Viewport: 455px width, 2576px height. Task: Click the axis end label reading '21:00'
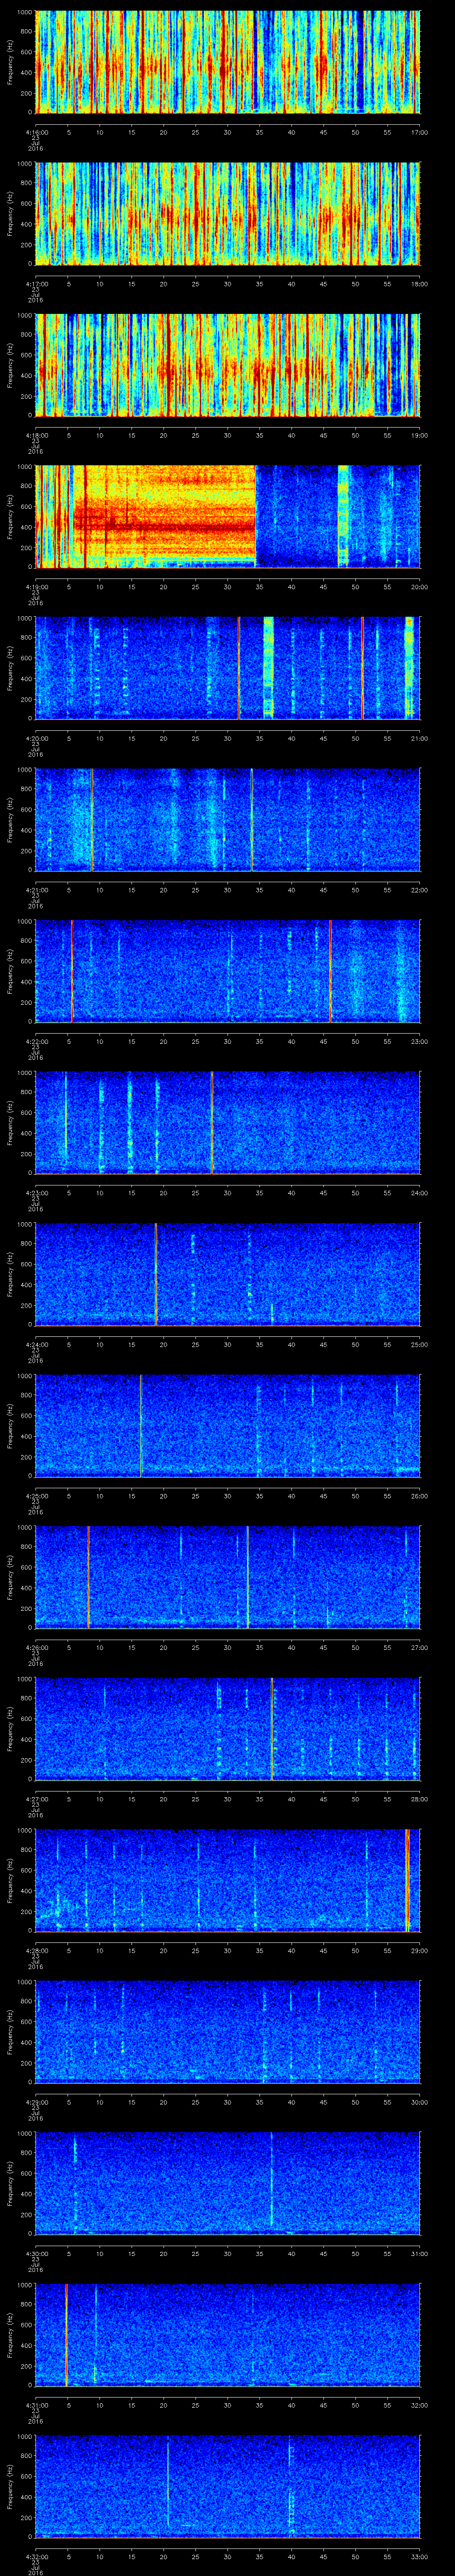click(x=420, y=738)
